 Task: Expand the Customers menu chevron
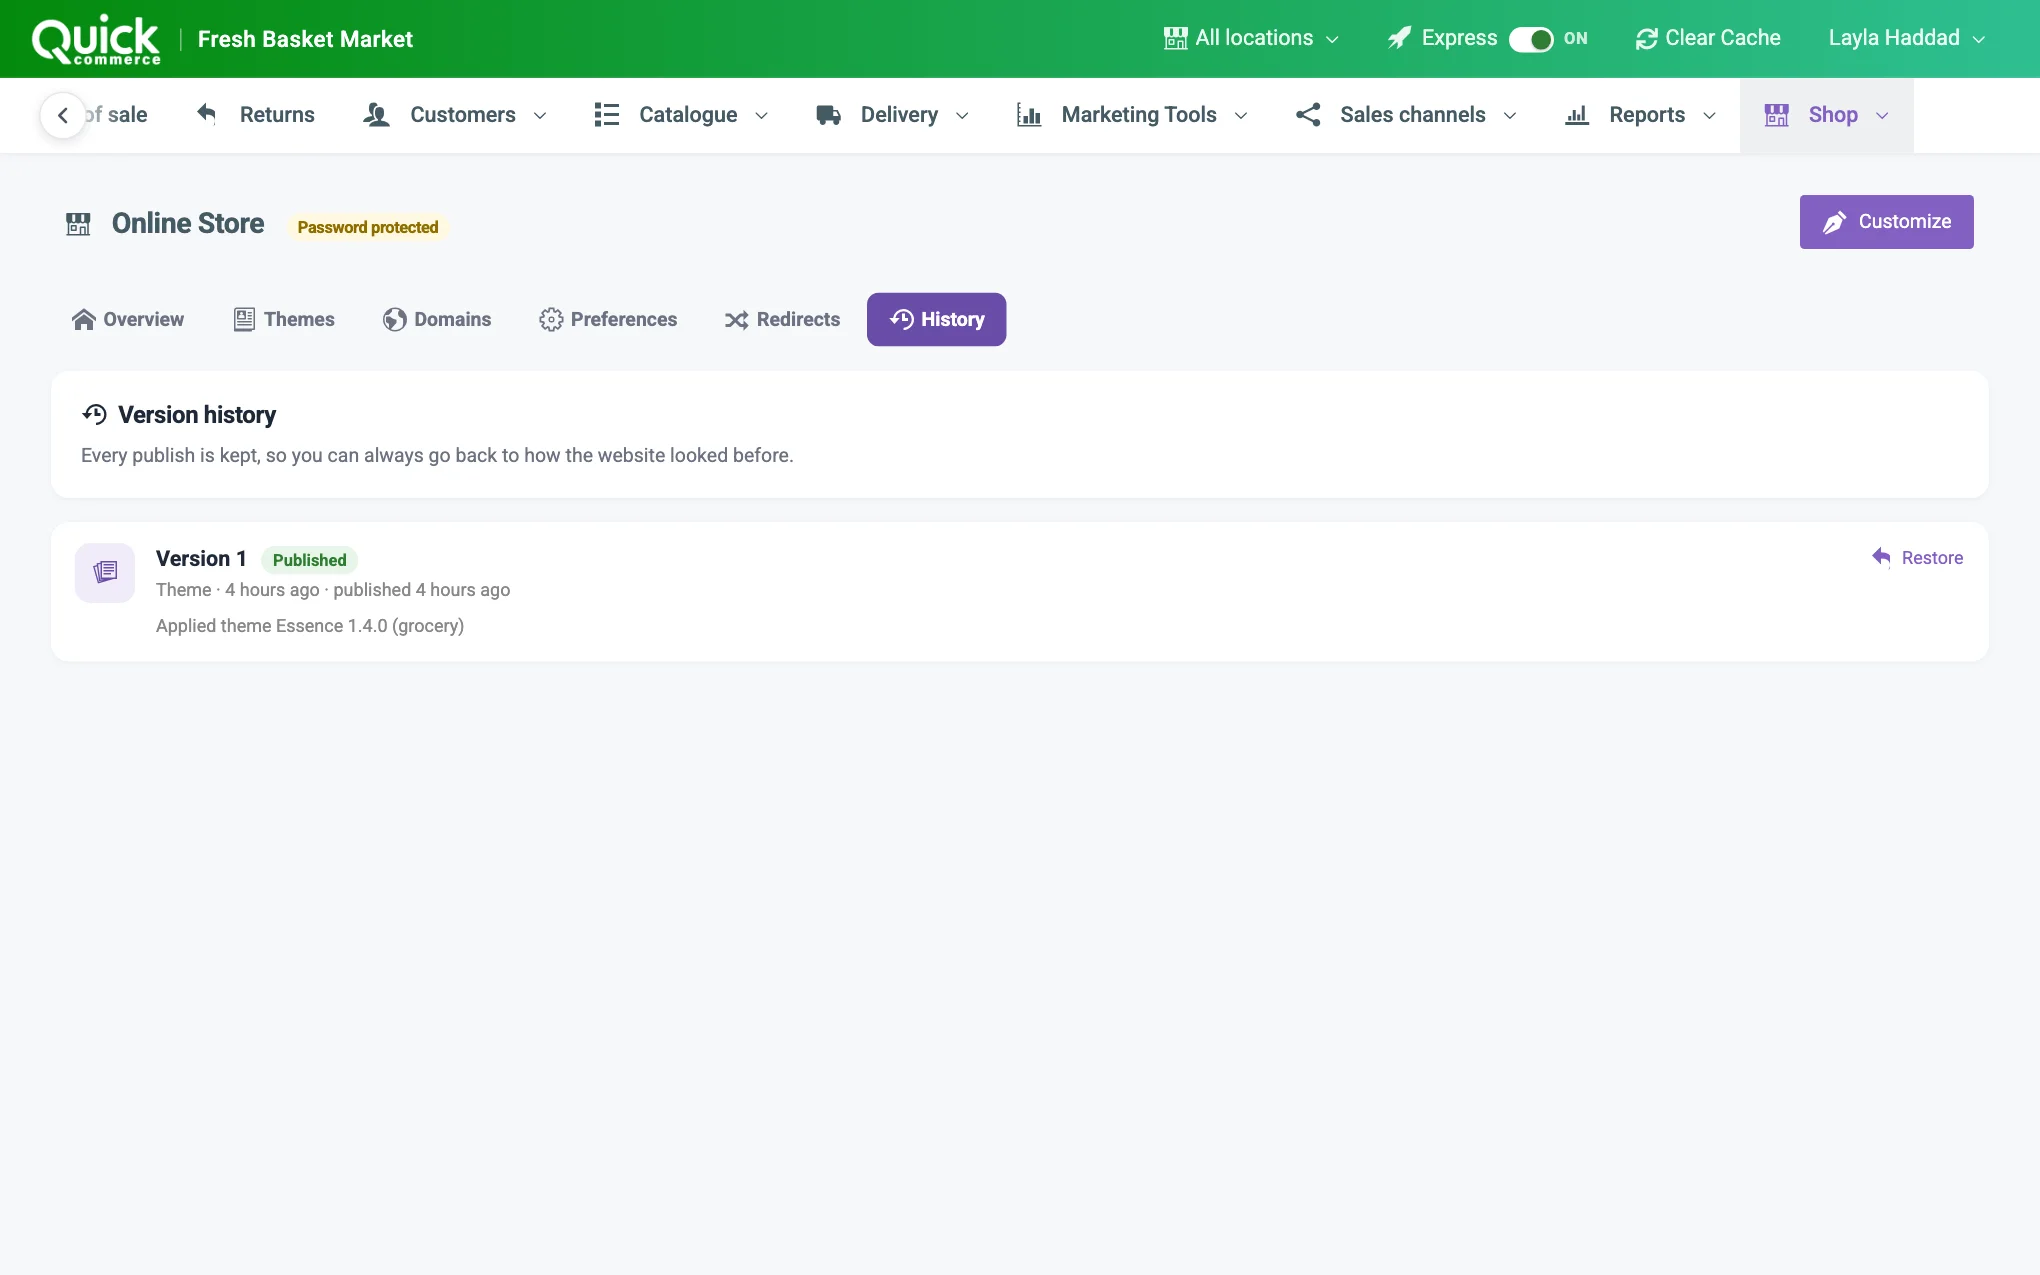coord(540,116)
